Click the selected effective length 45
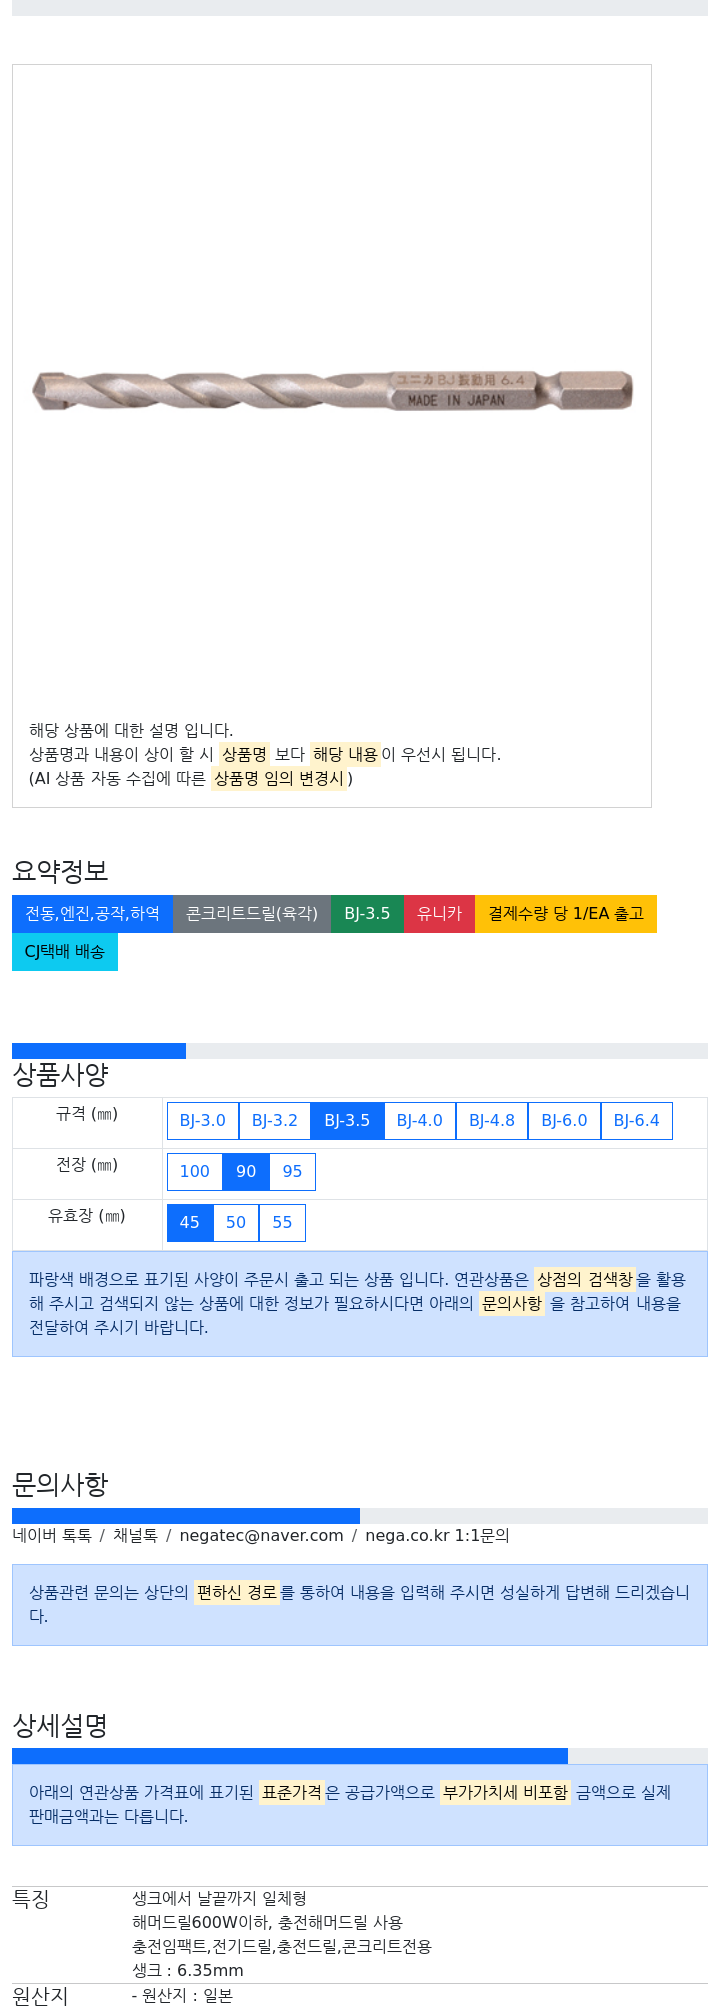 point(190,1223)
